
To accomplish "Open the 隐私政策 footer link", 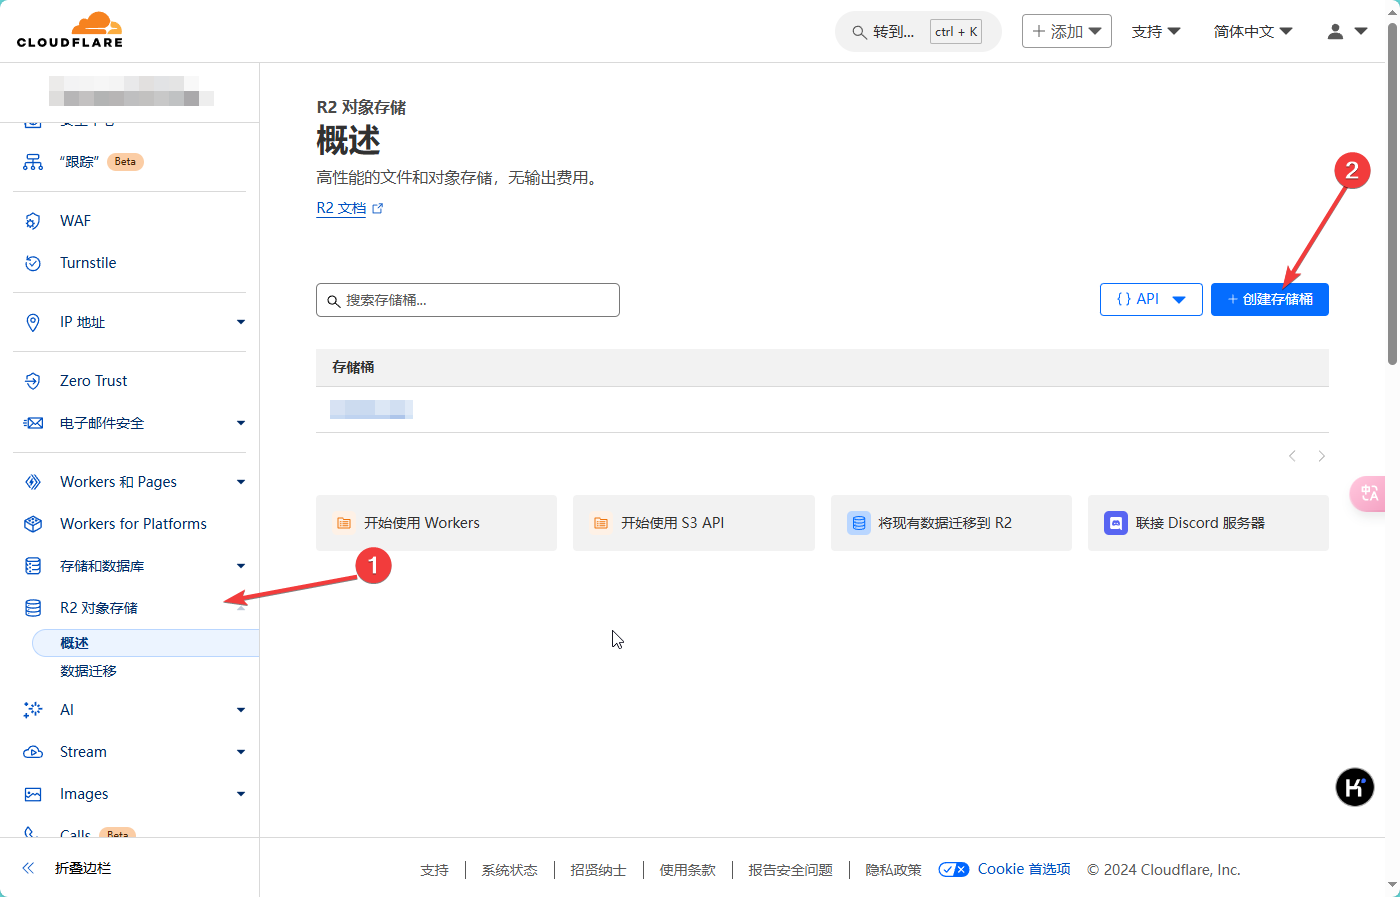I will point(893,870).
